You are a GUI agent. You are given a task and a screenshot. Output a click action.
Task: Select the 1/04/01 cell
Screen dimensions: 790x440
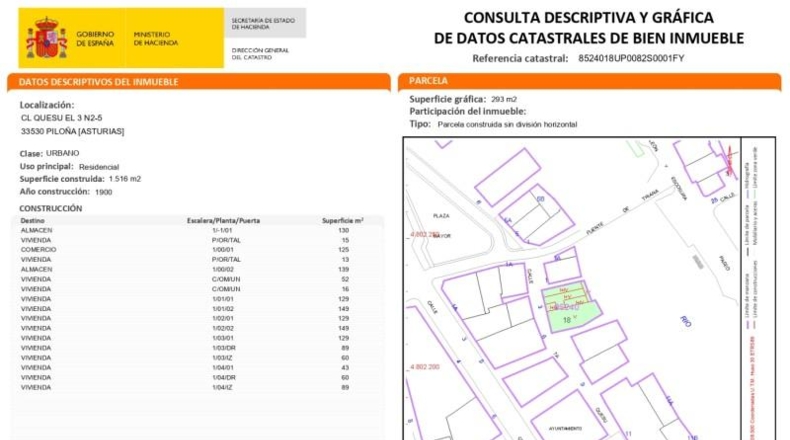coord(223,368)
